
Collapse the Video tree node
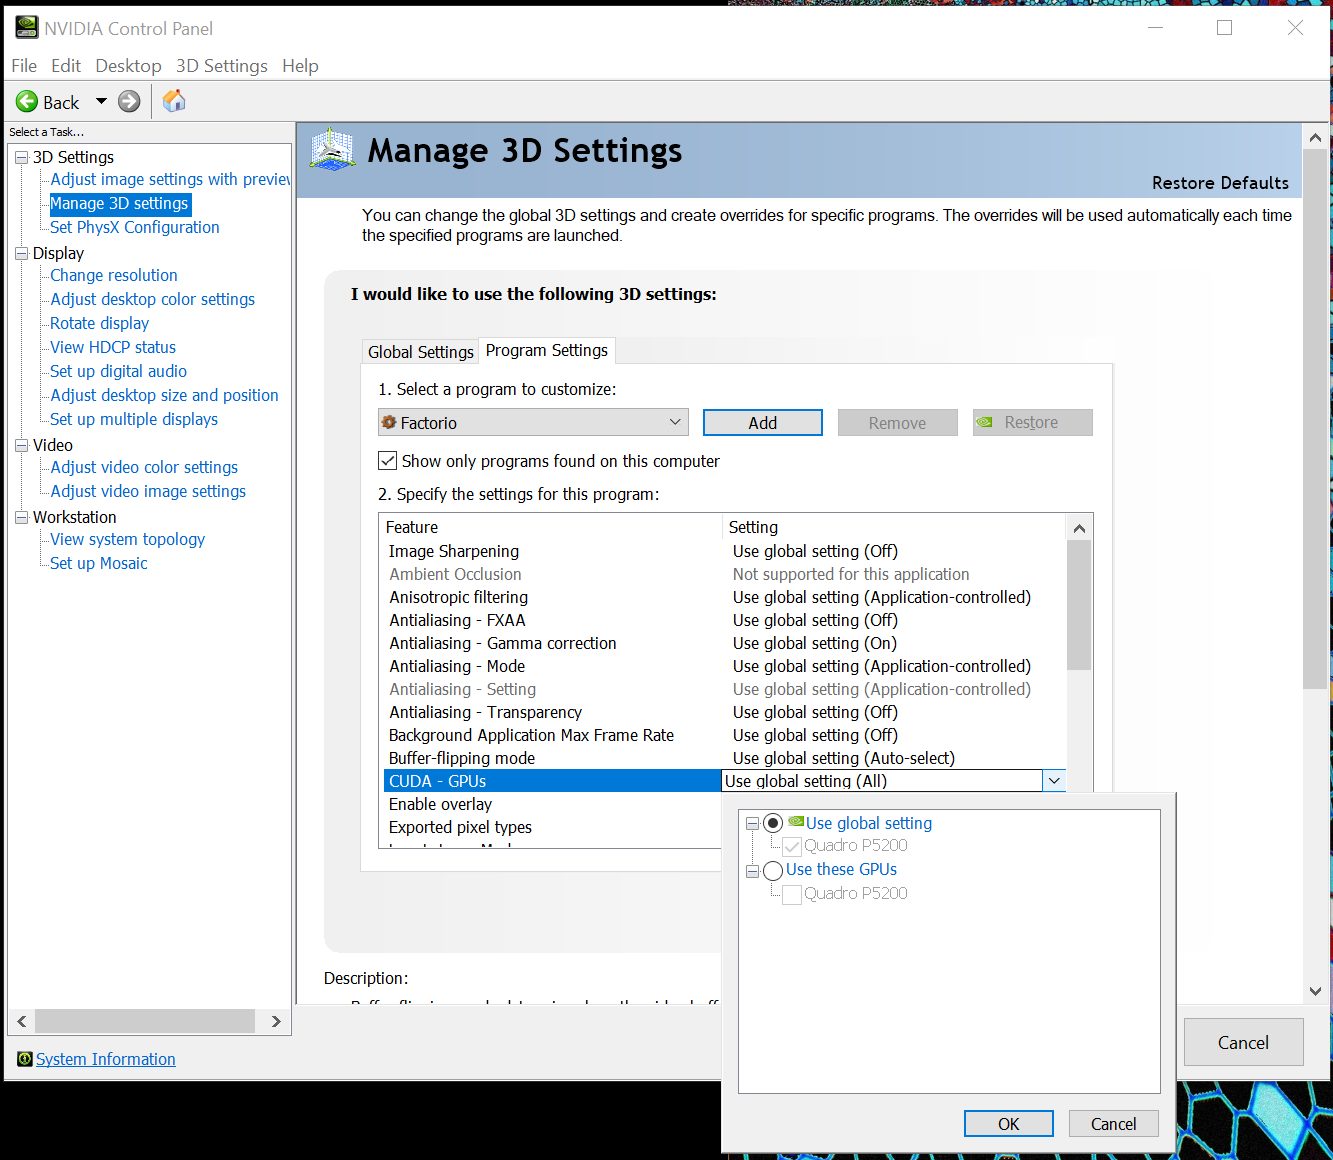click(22, 445)
